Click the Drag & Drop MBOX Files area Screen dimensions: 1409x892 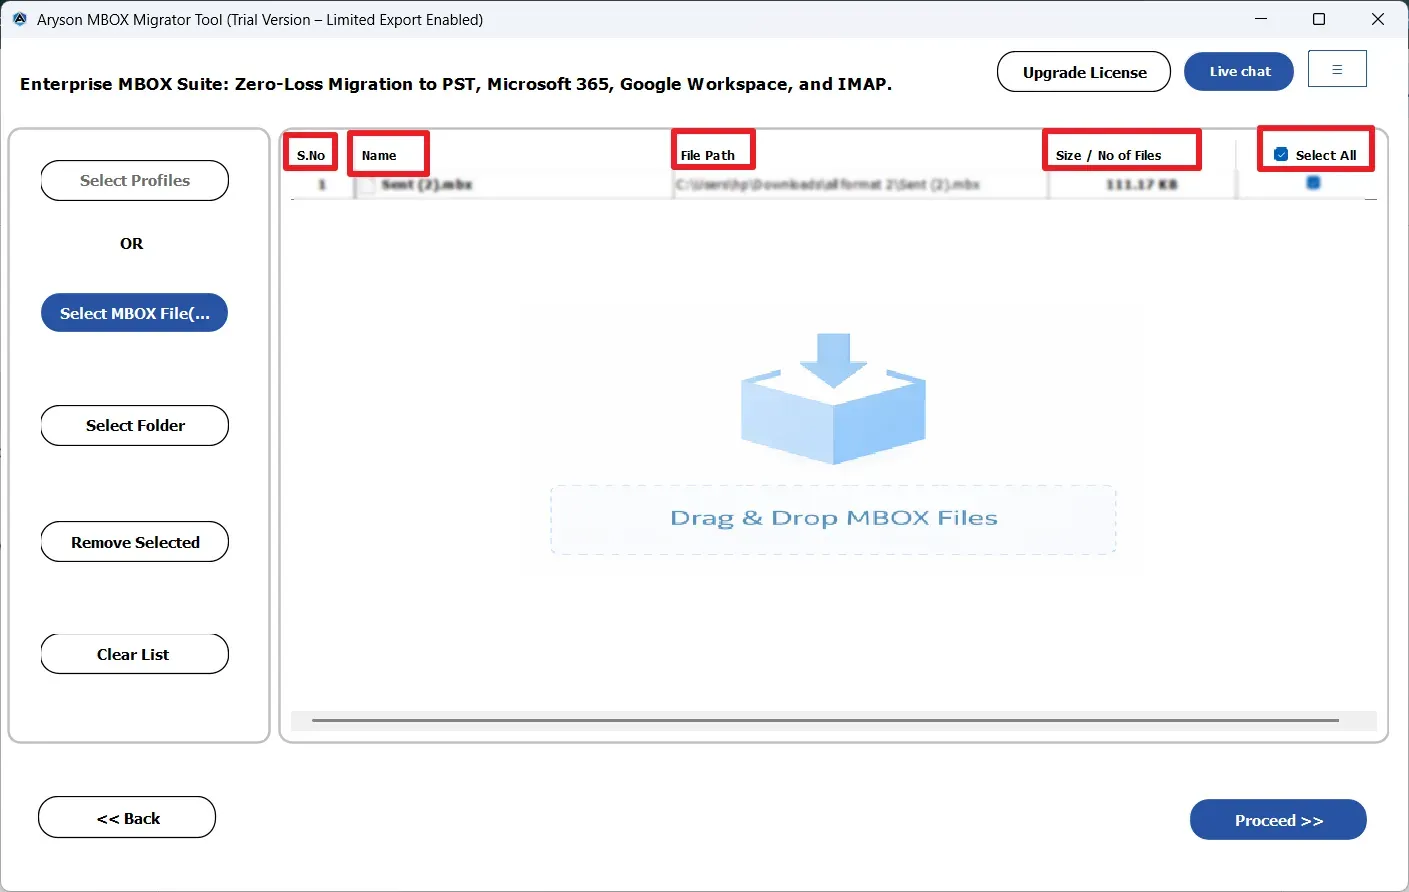click(x=833, y=519)
